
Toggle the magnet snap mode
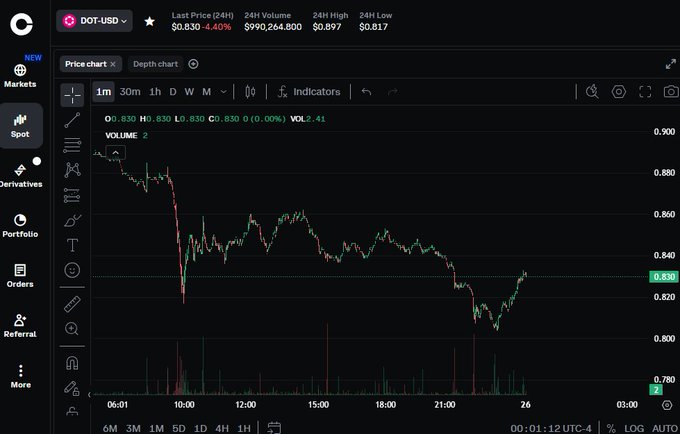72,362
